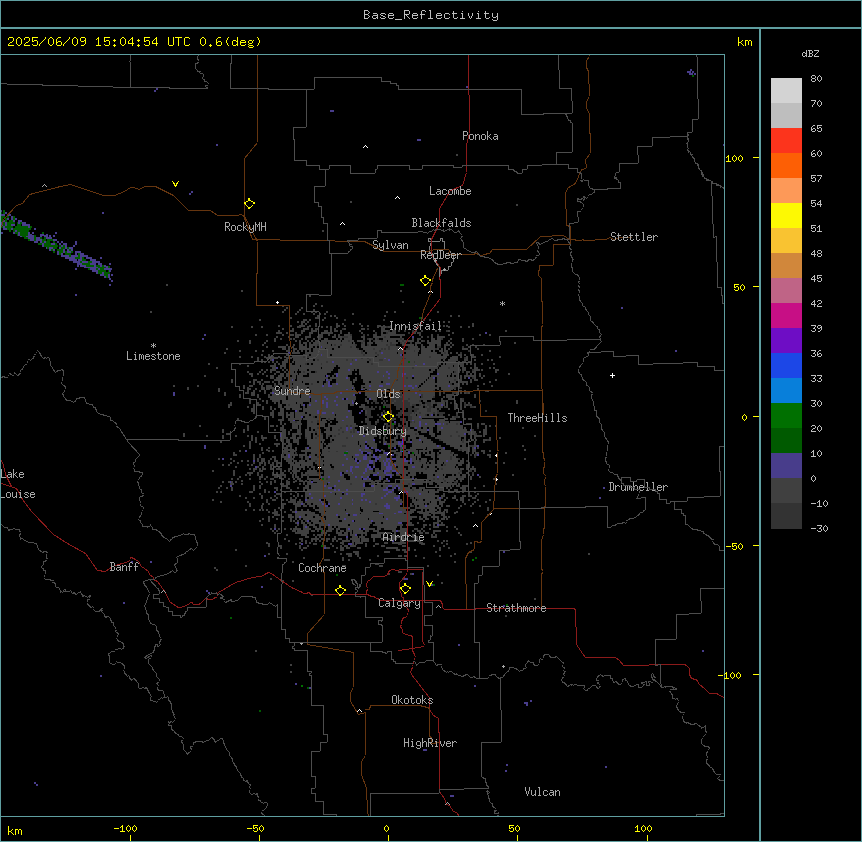Pick the bright green 30–20 dBZ swatch
Screen dimensions: 862x842
tap(786, 416)
